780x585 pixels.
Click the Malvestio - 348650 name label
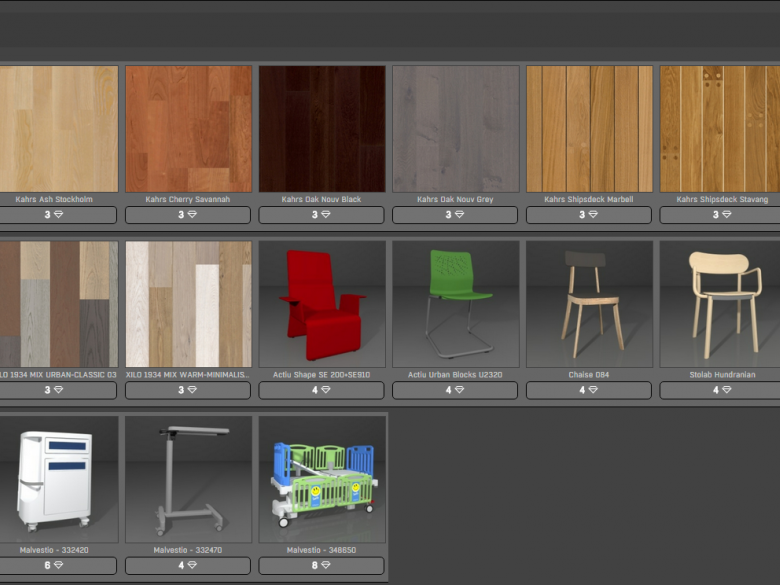click(321, 550)
